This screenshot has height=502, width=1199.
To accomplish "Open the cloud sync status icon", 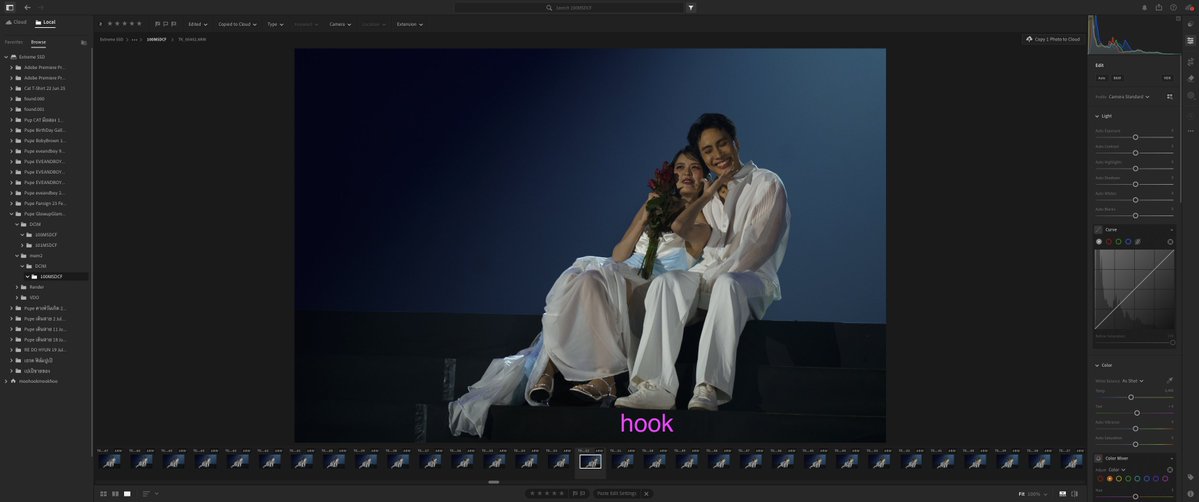I will pyautogui.click(x=1190, y=8).
